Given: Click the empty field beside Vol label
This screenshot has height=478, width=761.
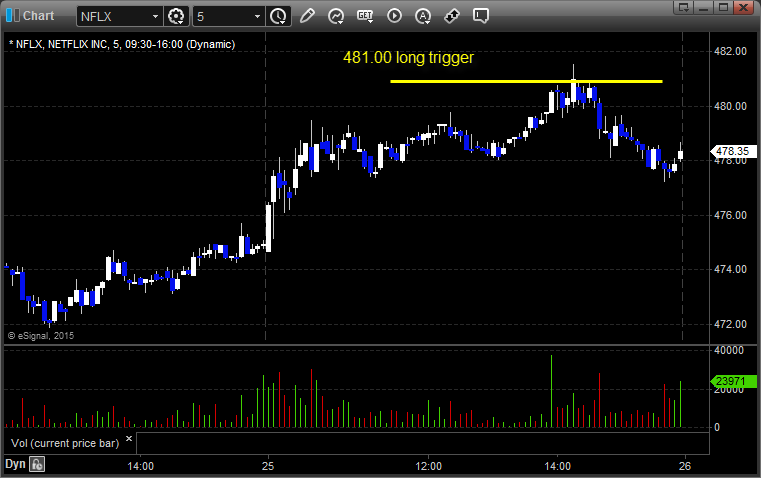Looking at the screenshot, I should tap(422, 443).
